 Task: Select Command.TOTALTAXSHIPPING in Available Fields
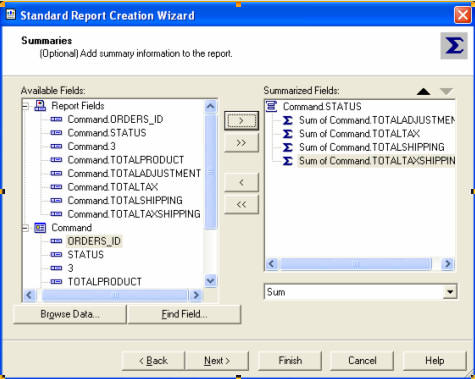[134, 214]
